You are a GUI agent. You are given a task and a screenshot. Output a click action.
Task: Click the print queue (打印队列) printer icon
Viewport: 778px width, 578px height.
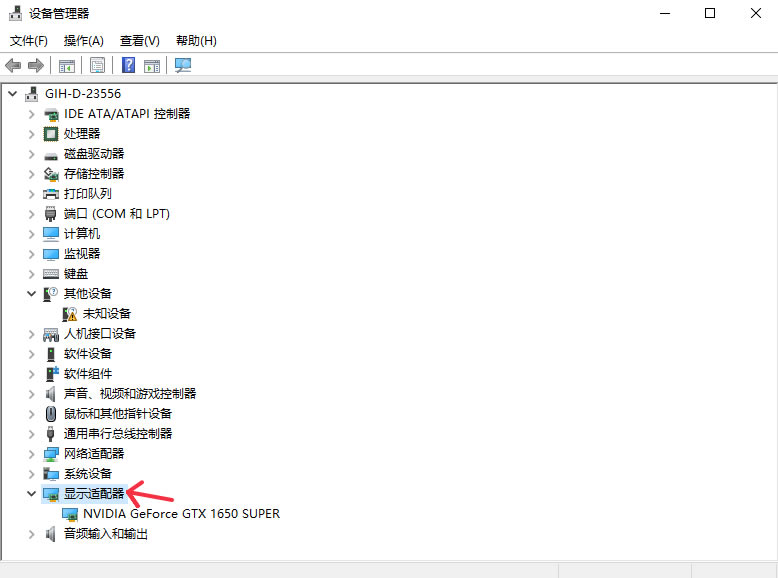(x=51, y=194)
